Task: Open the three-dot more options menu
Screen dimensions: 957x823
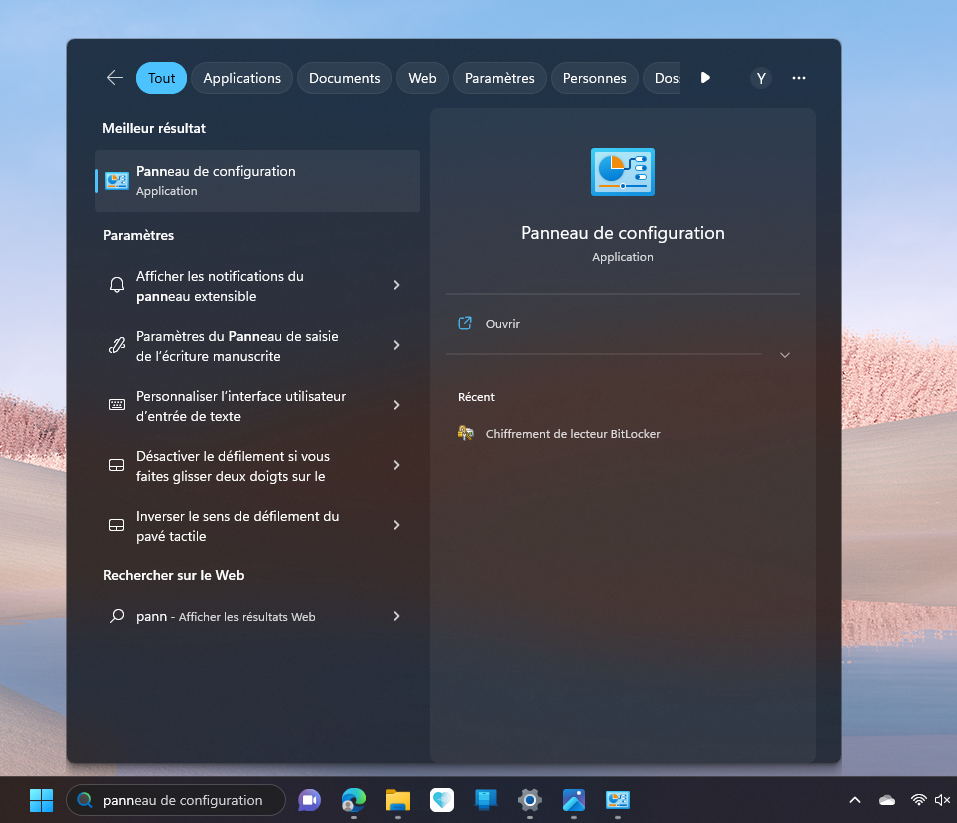Action: (799, 78)
